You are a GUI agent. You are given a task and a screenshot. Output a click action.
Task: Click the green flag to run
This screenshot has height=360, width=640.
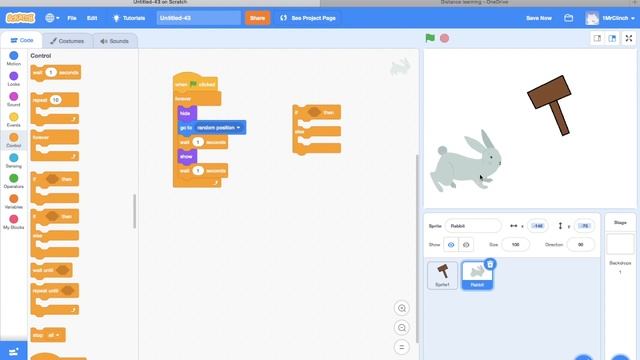[x=430, y=38]
